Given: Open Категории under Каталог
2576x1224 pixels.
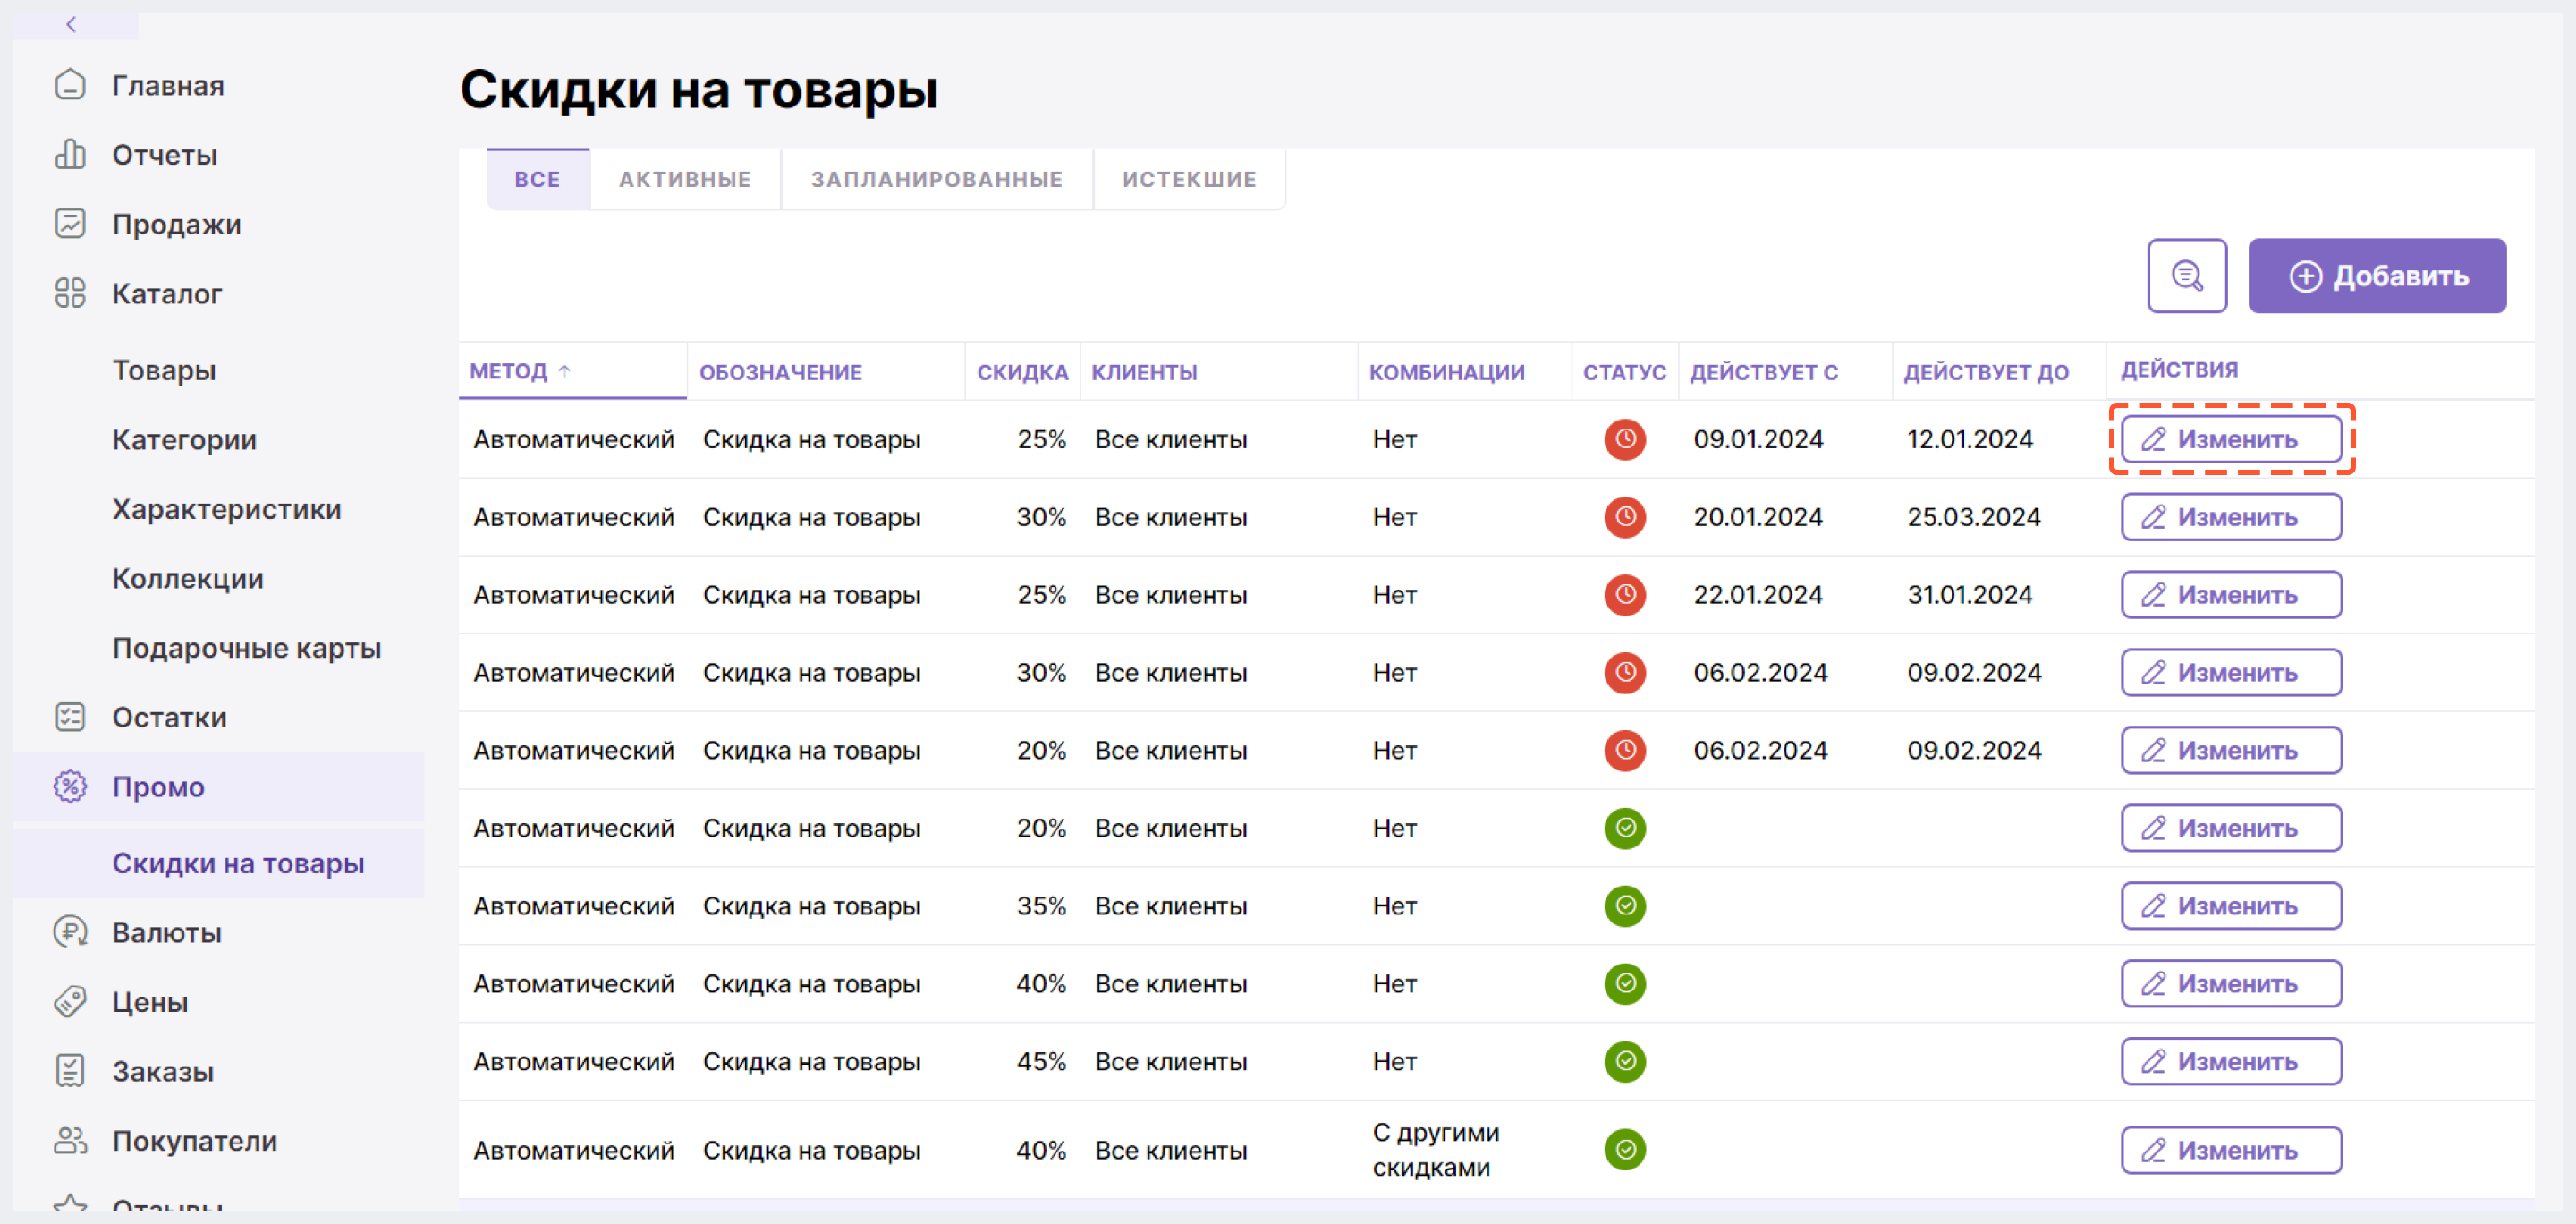Looking at the screenshot, I should click(x=184, y=439).
